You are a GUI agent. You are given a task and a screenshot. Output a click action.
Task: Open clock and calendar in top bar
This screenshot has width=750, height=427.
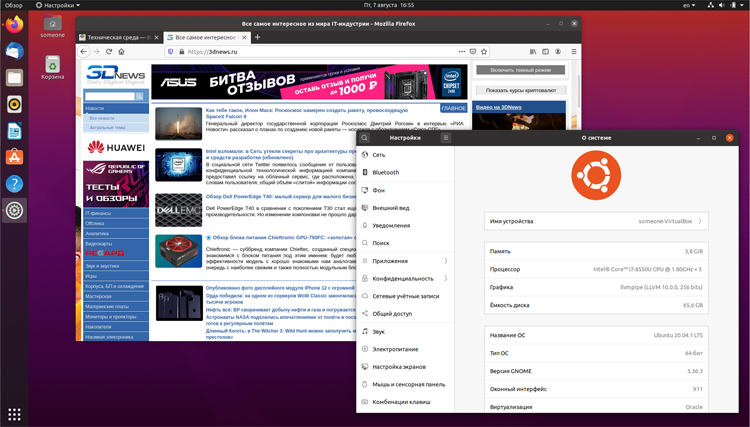click(389, 5)
